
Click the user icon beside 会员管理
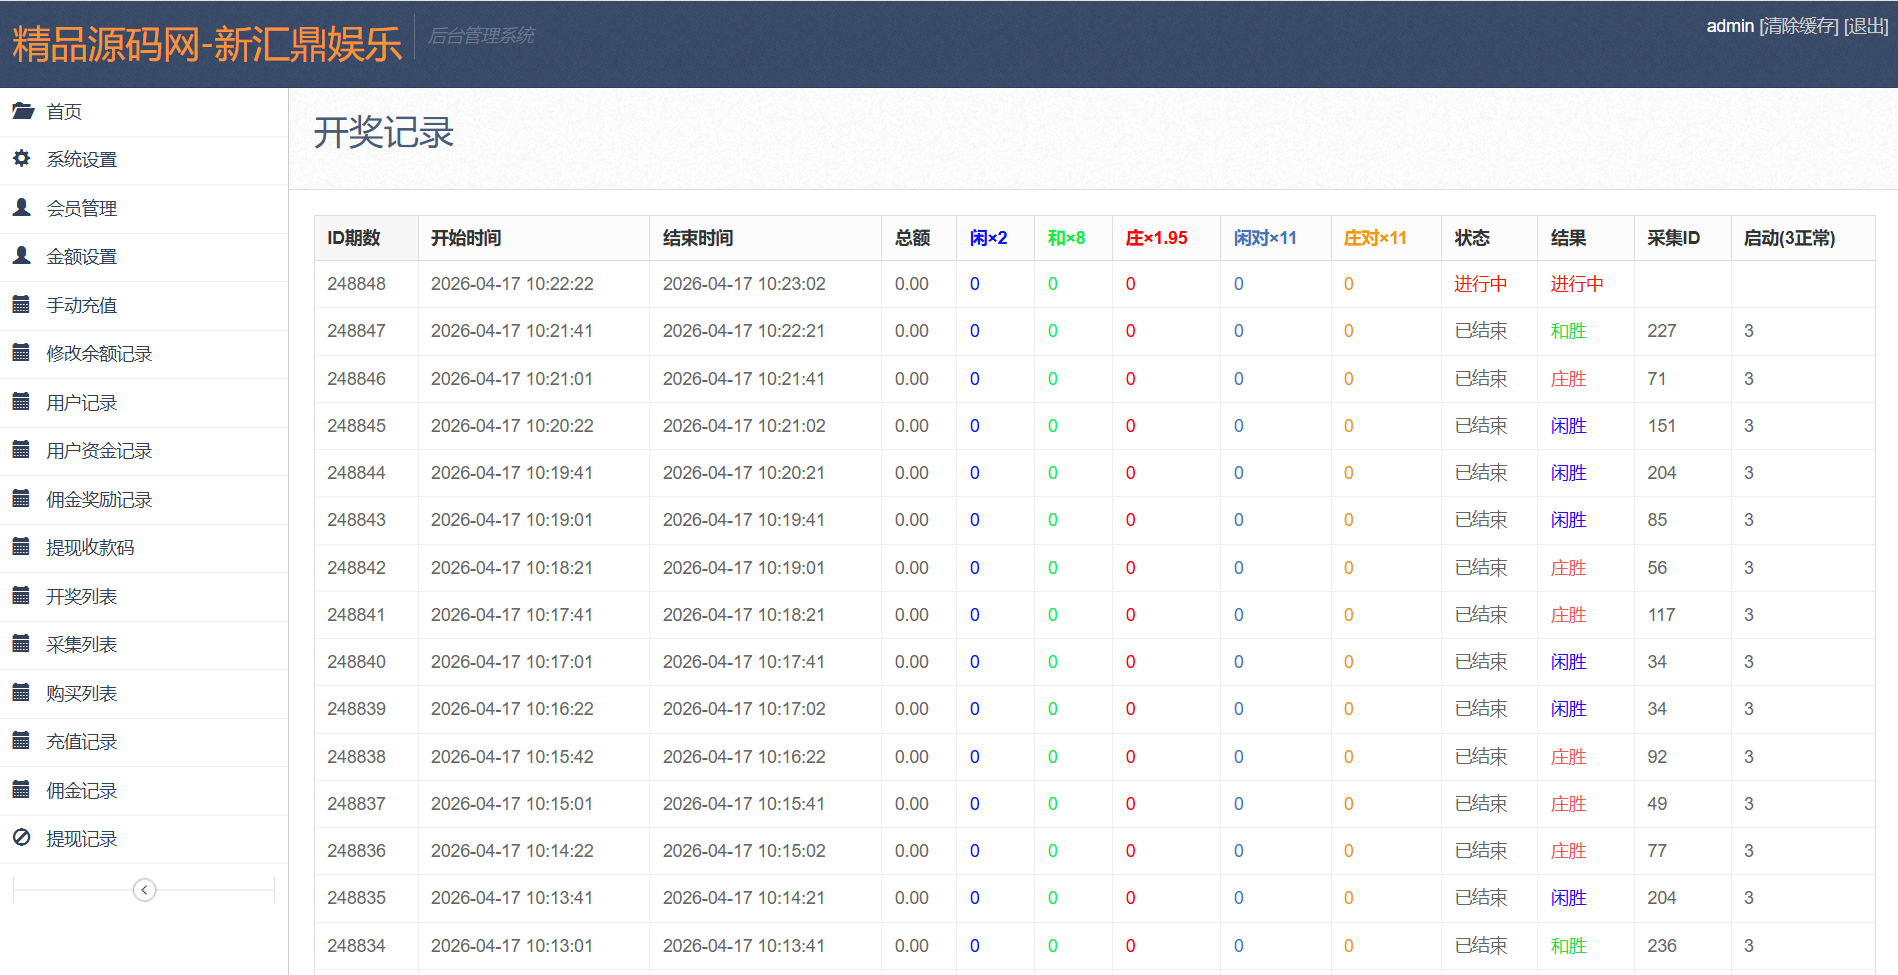point(22,208)
